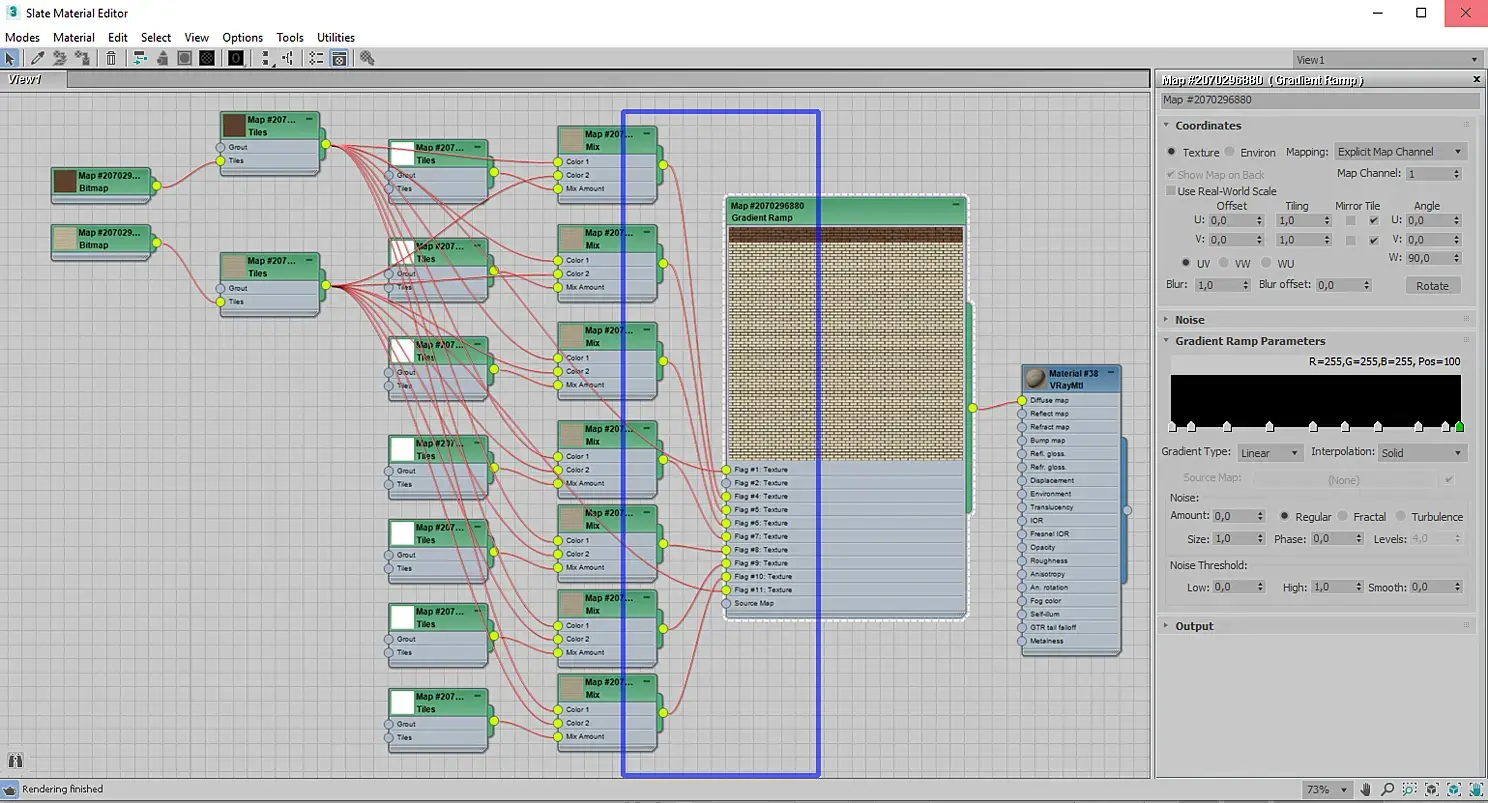Open the Material menu
This screenshot has height=803, width=1488.
pos(74,37)
